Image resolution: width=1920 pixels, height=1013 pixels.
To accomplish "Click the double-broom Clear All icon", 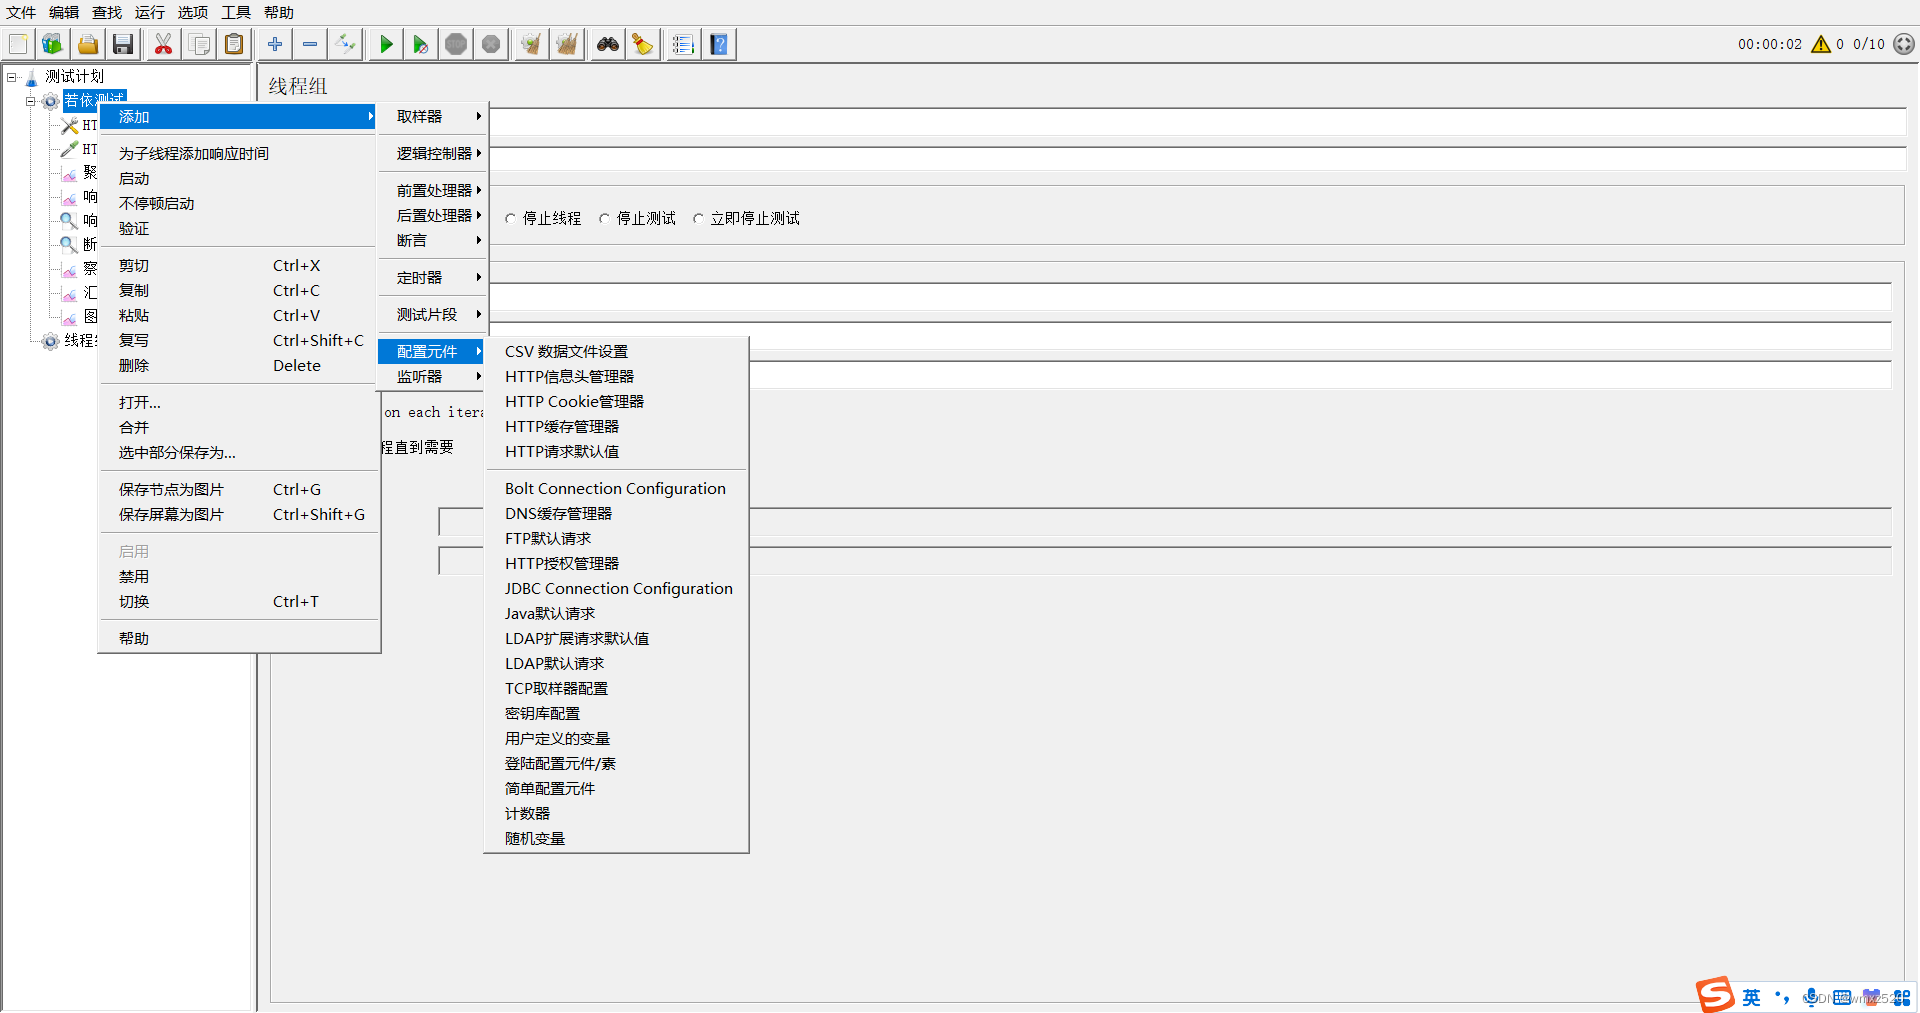I will [x=567, y=44].
